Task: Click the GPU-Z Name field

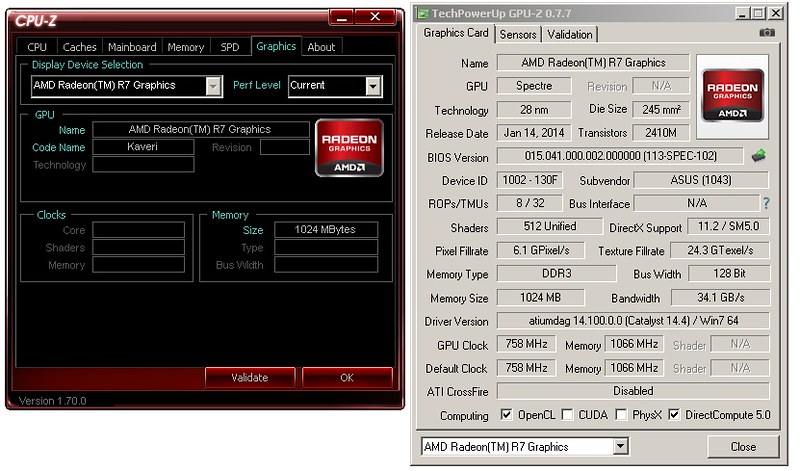Action: tap(593, 62)
